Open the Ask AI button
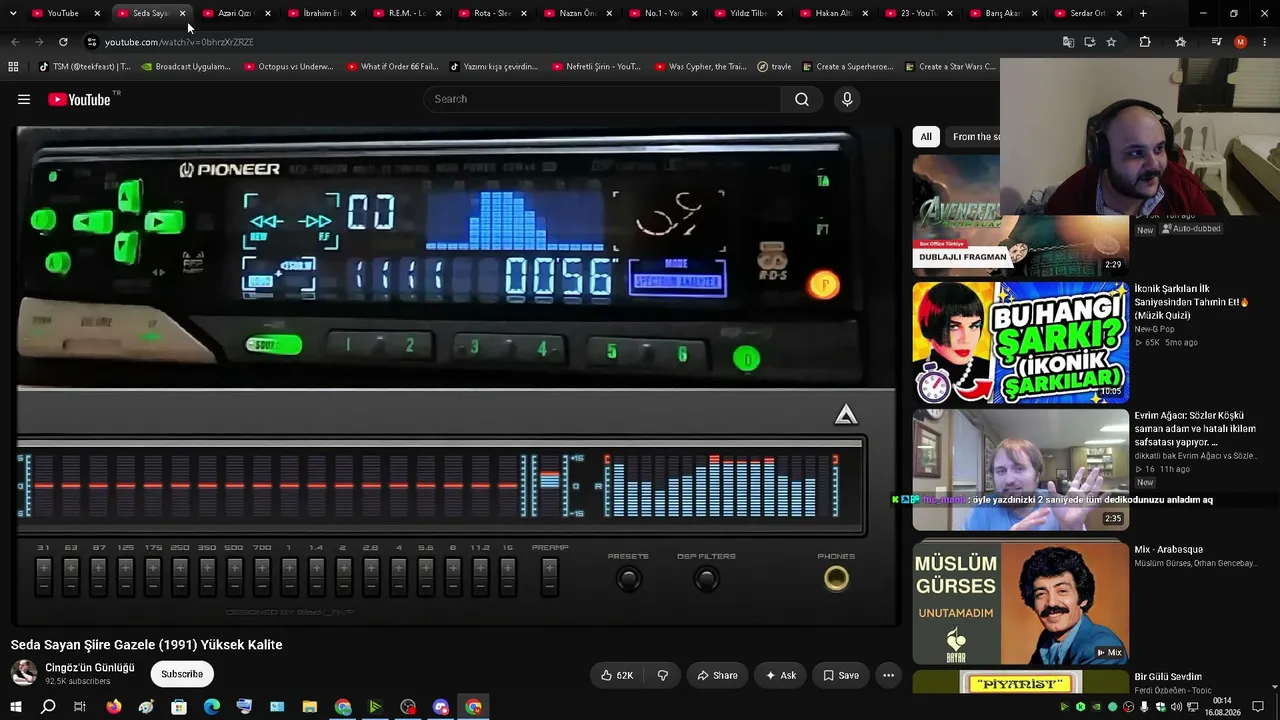Screen dimensions: 1280x720 pos(780,675)
